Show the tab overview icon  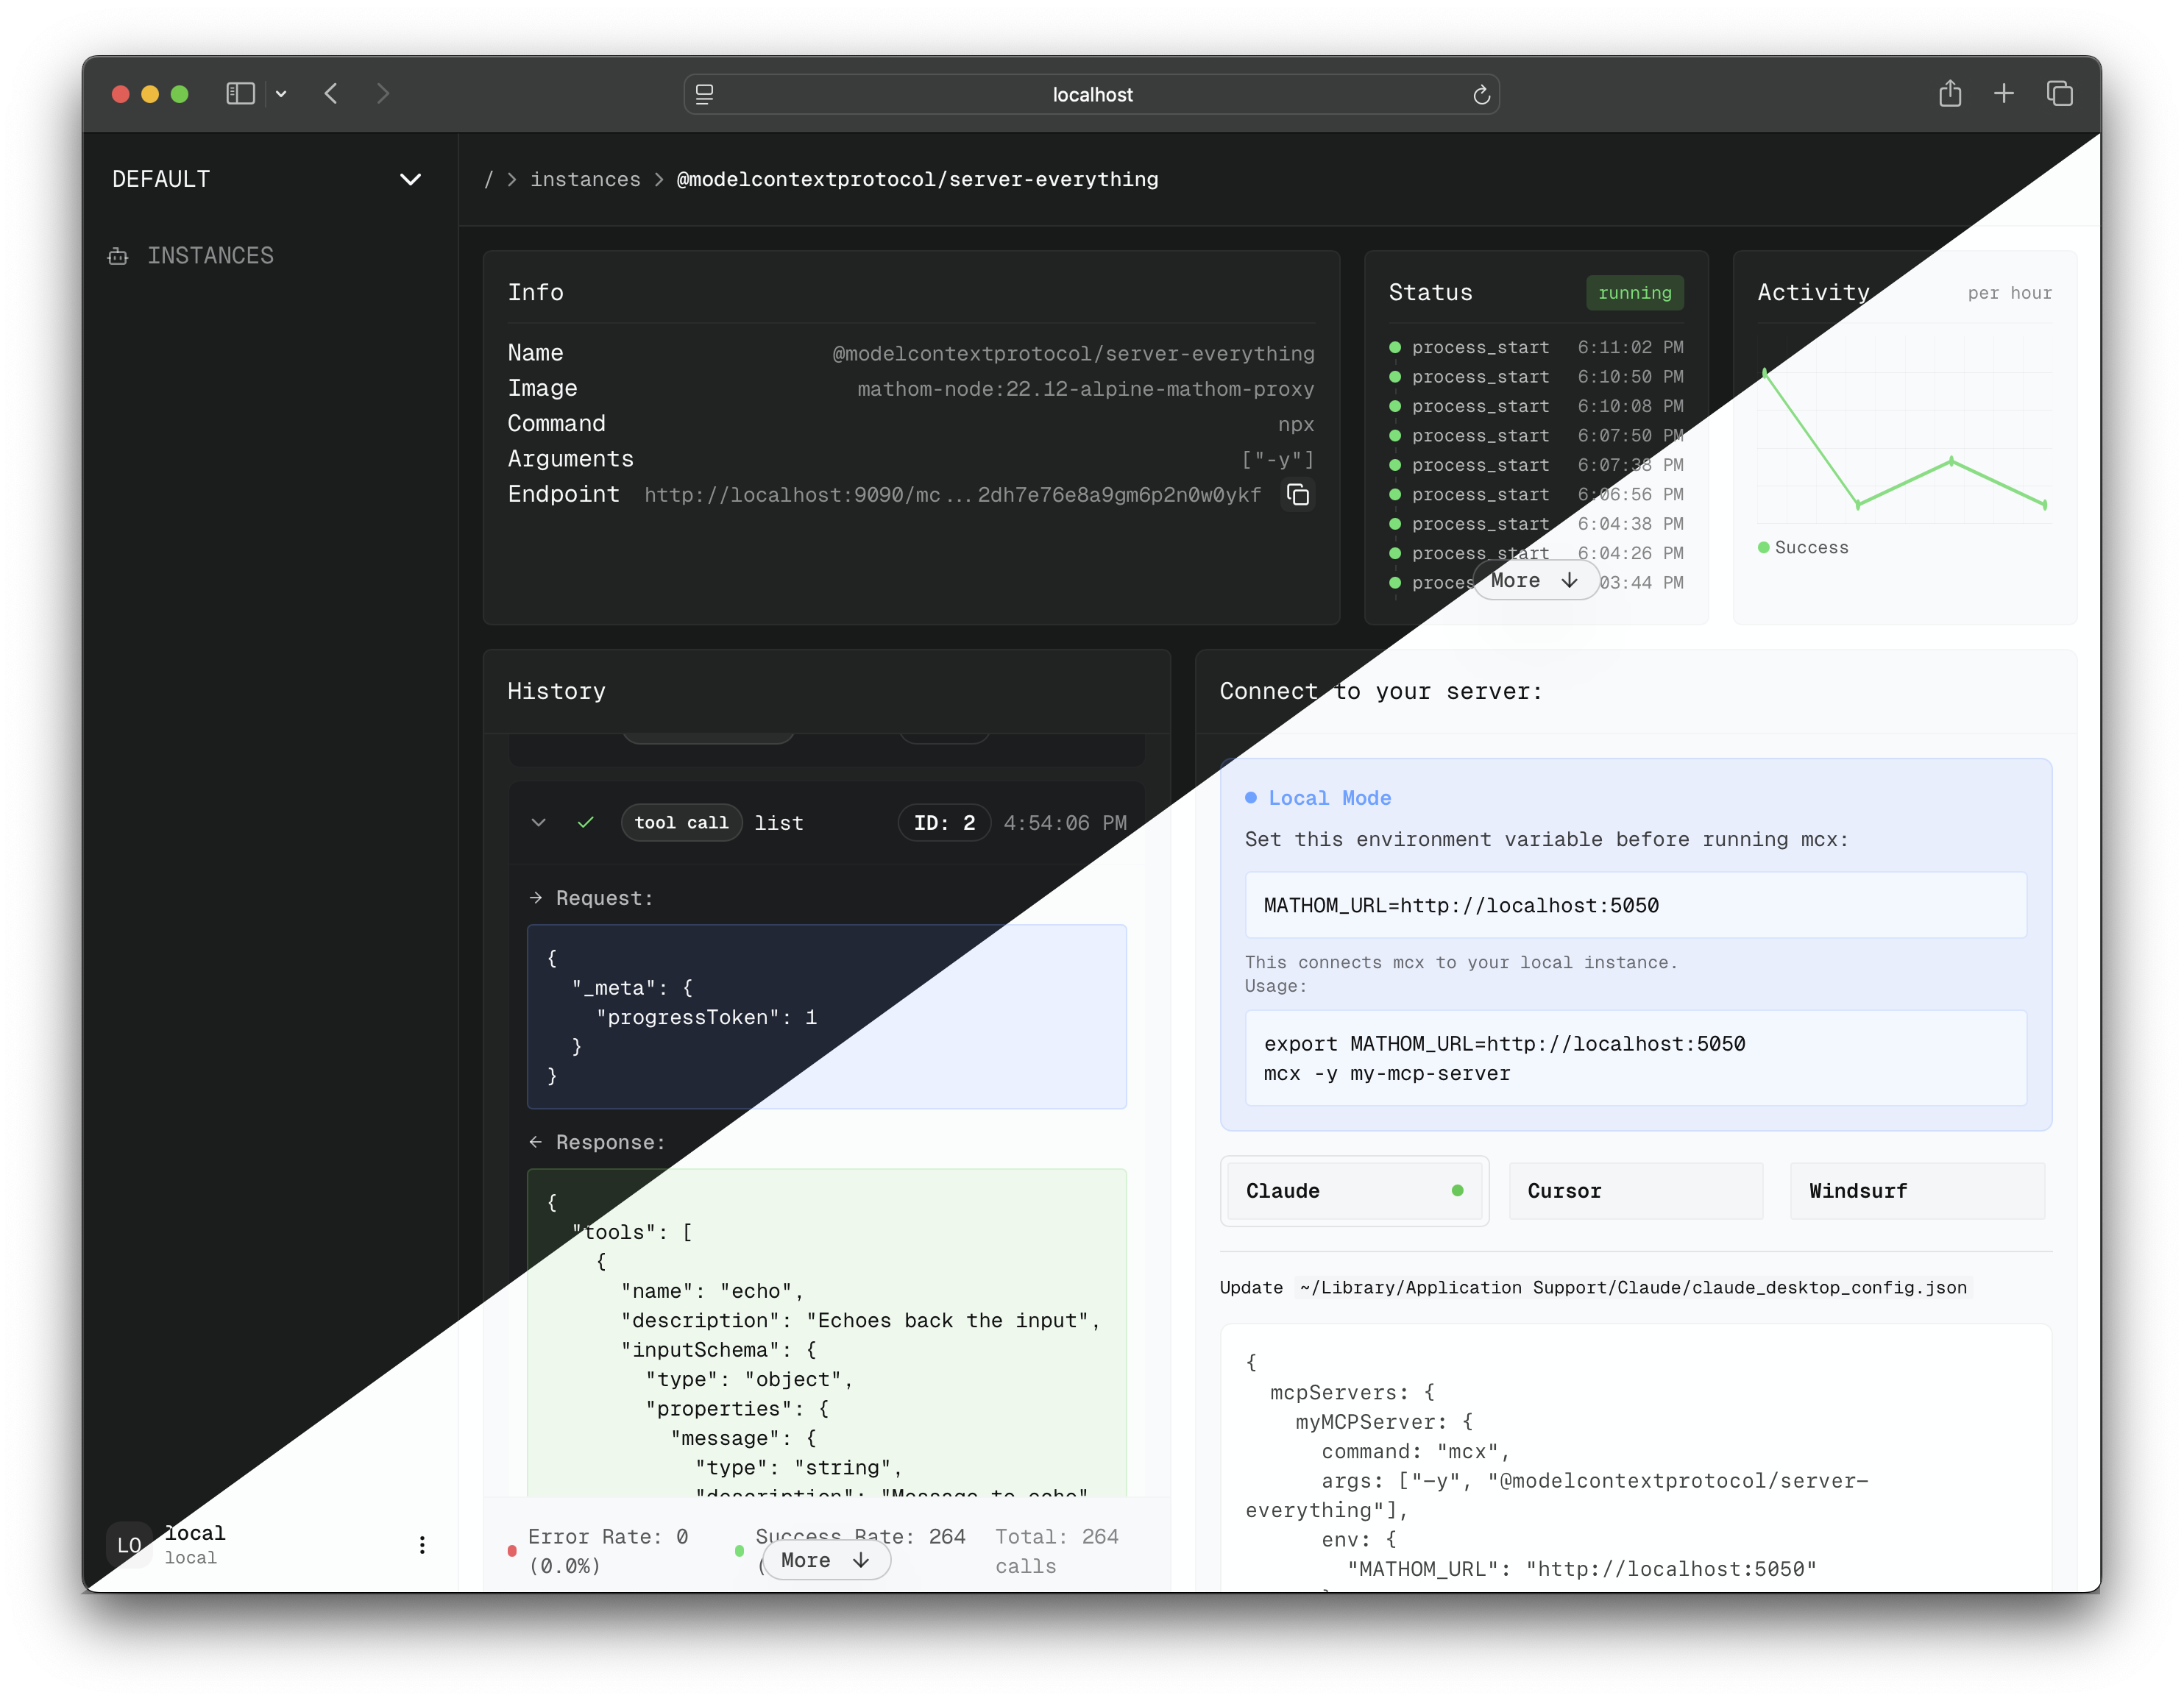point(2060,94)
